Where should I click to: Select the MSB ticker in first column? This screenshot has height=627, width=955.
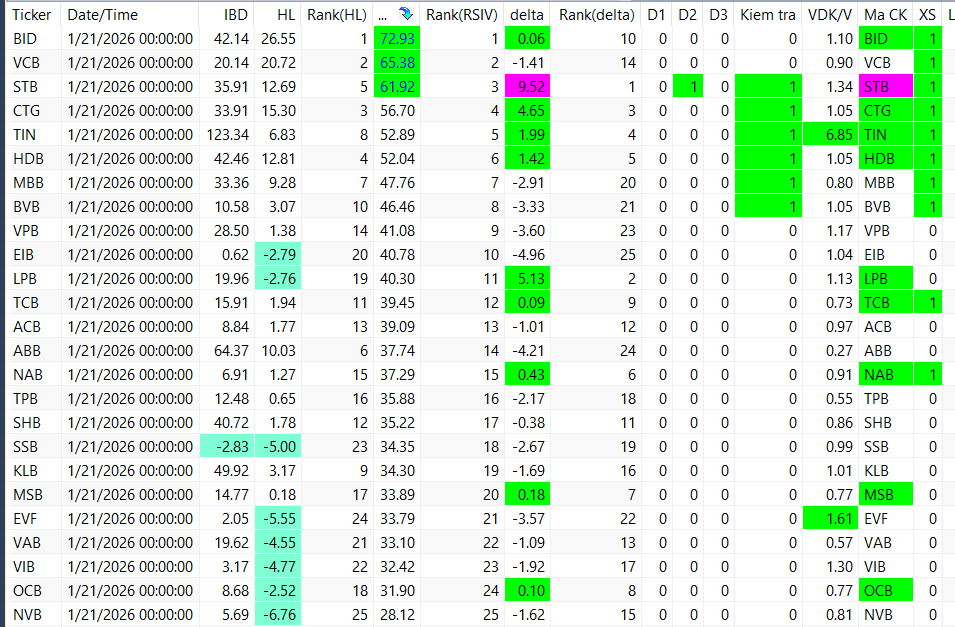(x=27, y=495)
